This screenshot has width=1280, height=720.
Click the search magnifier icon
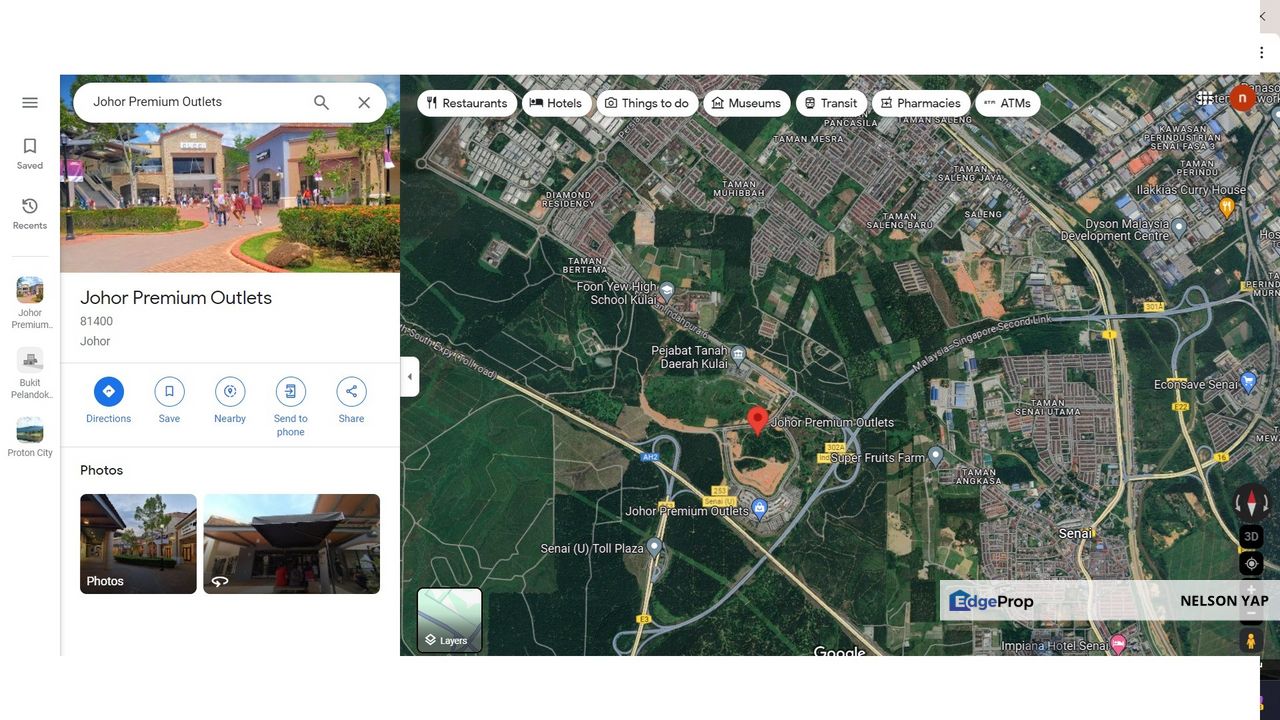321,102
